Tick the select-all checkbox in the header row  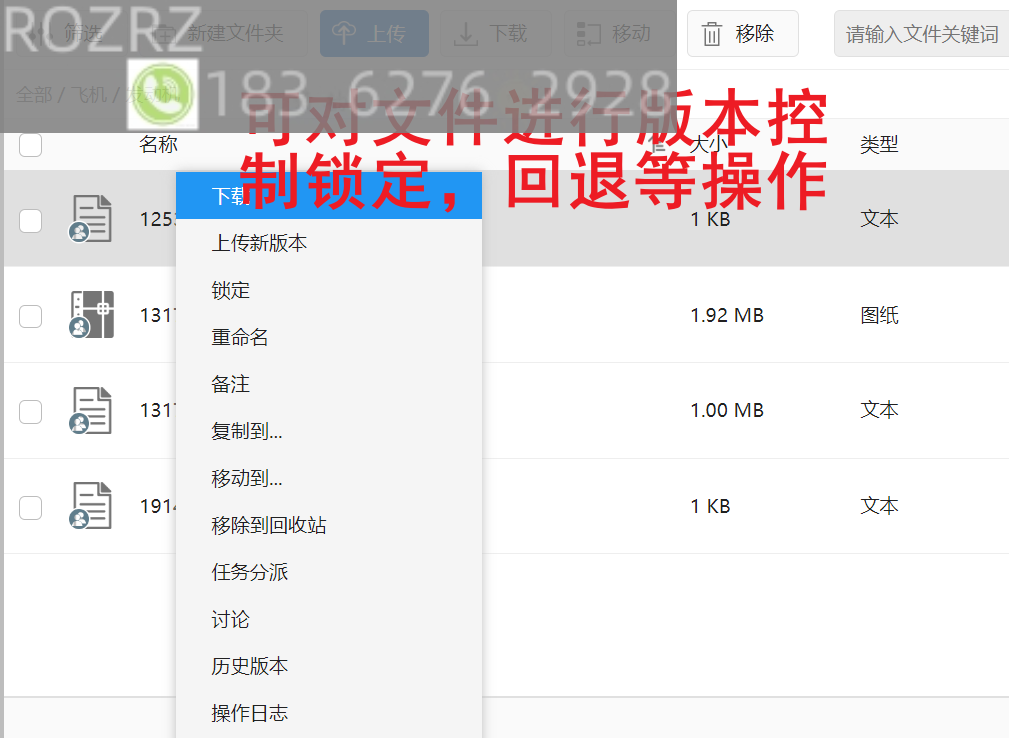(x=31, y=145)
